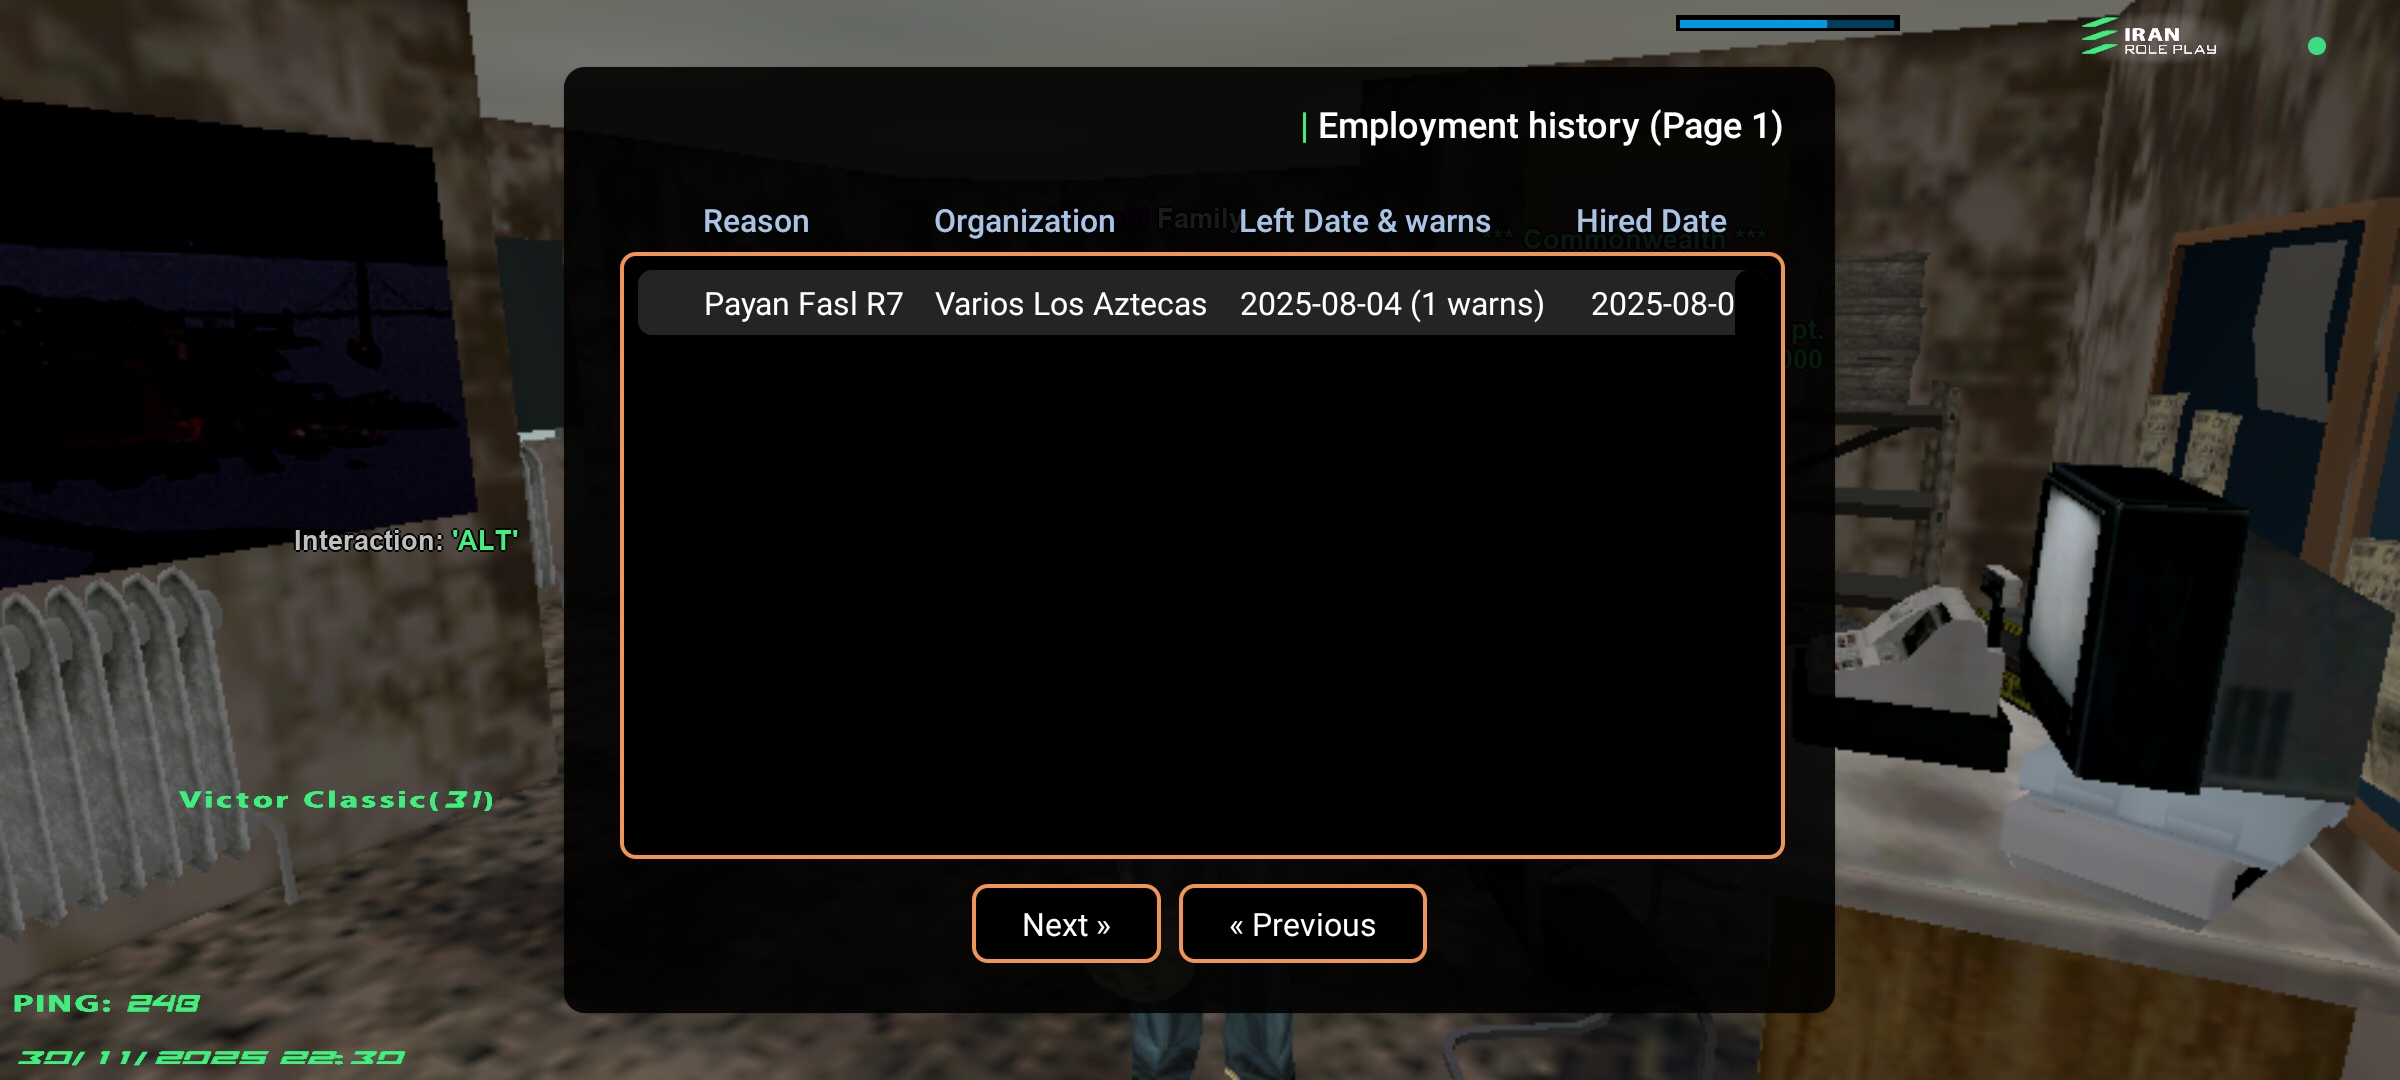2400x1080 pixels.
Task: Click the 30/11/2025 22:30 date display
Action: click(211, 1057)
